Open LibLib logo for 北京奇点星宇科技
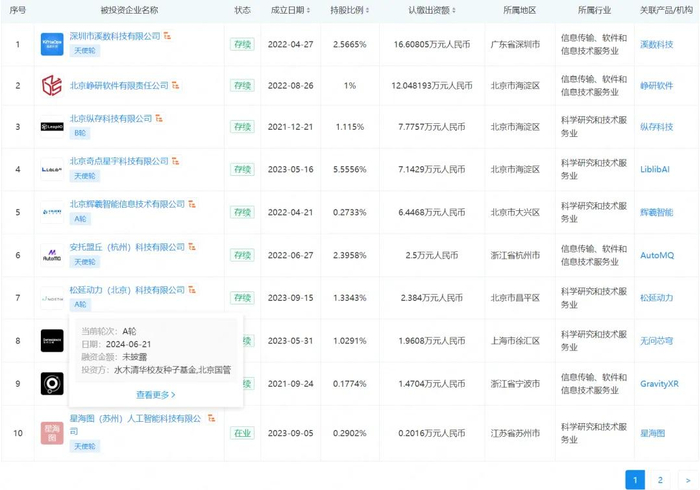Image resolution: width=700 pixels, height=490 pixels. (x=52, y=170)
